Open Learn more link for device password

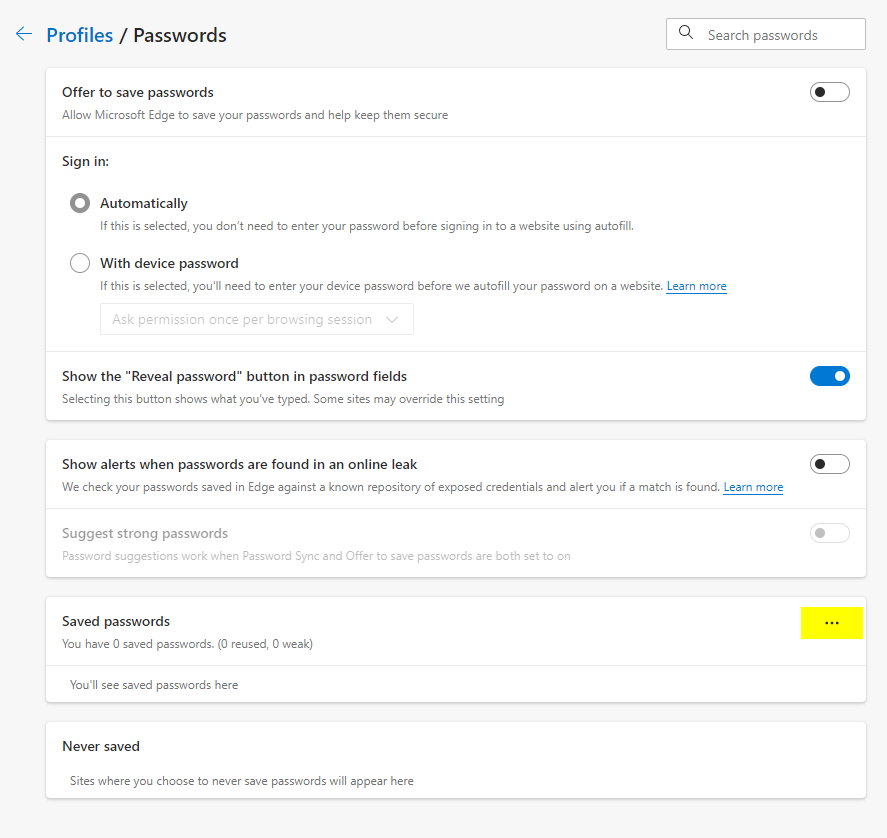tap(696, 286)
